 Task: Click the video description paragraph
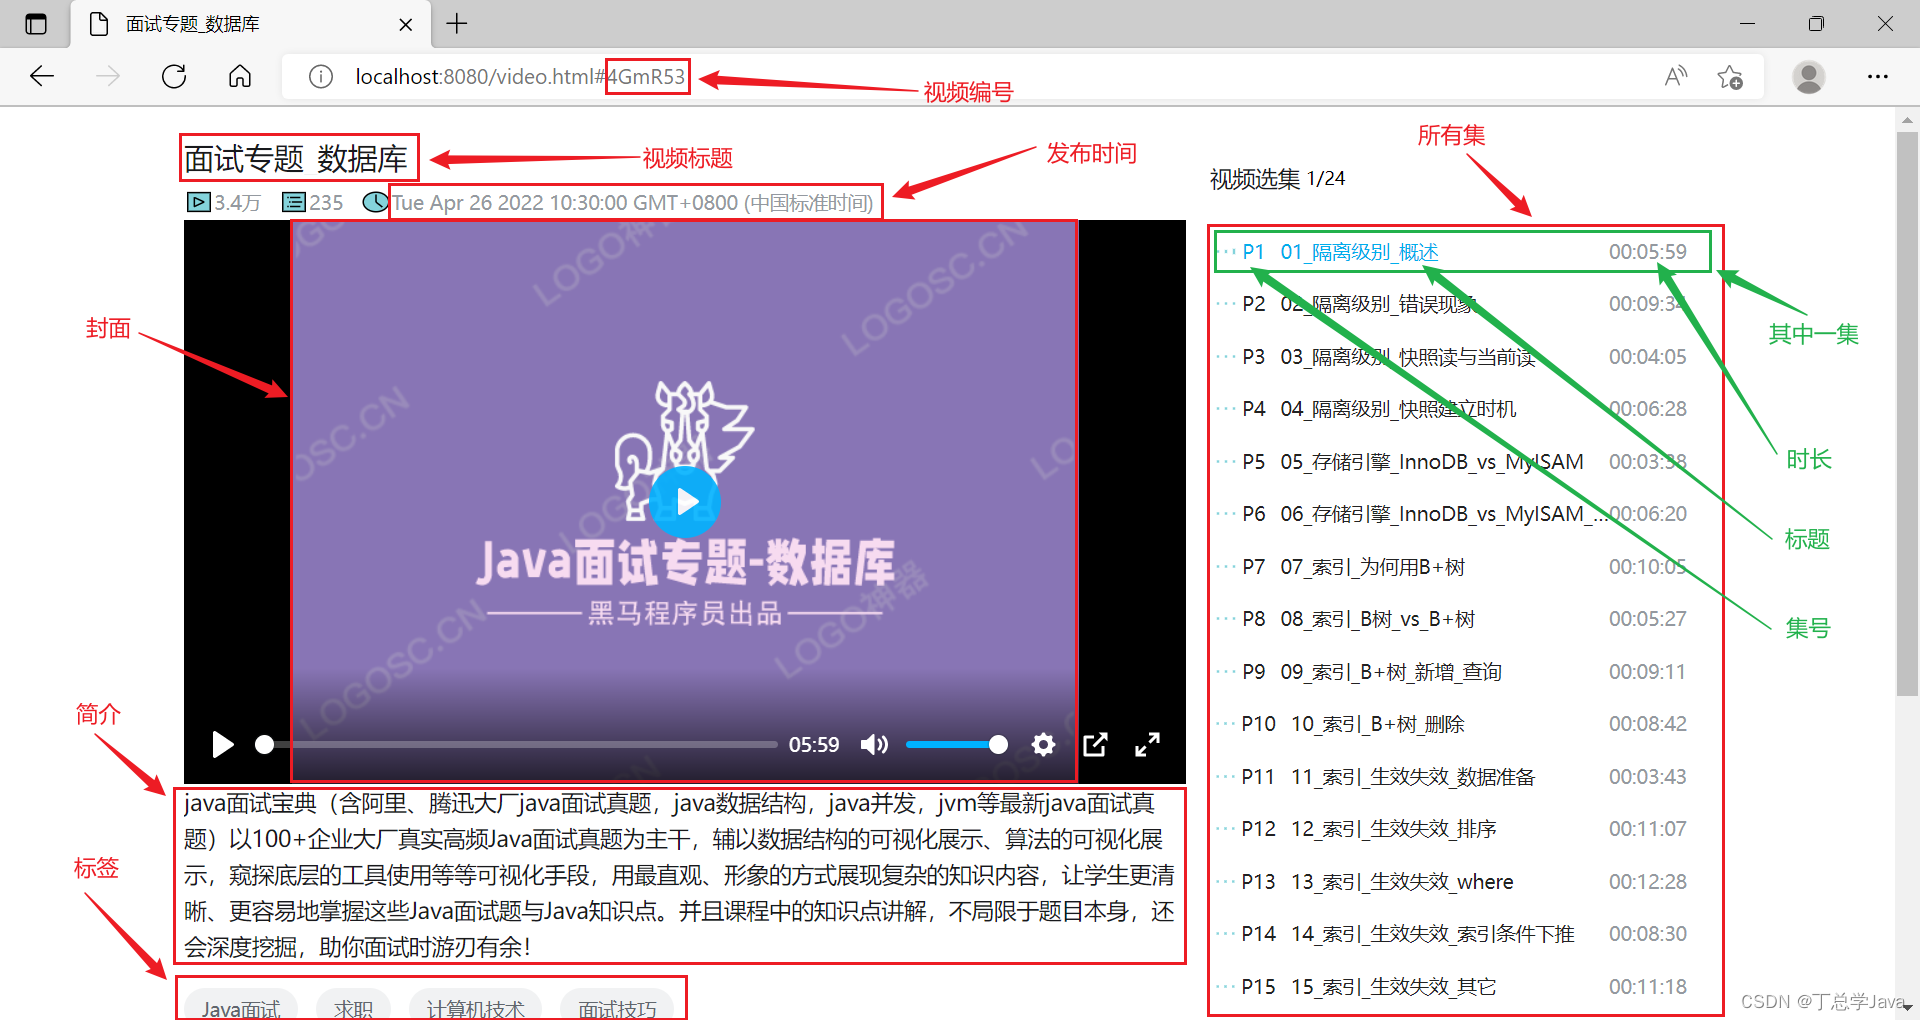click(x=680, y=875)
